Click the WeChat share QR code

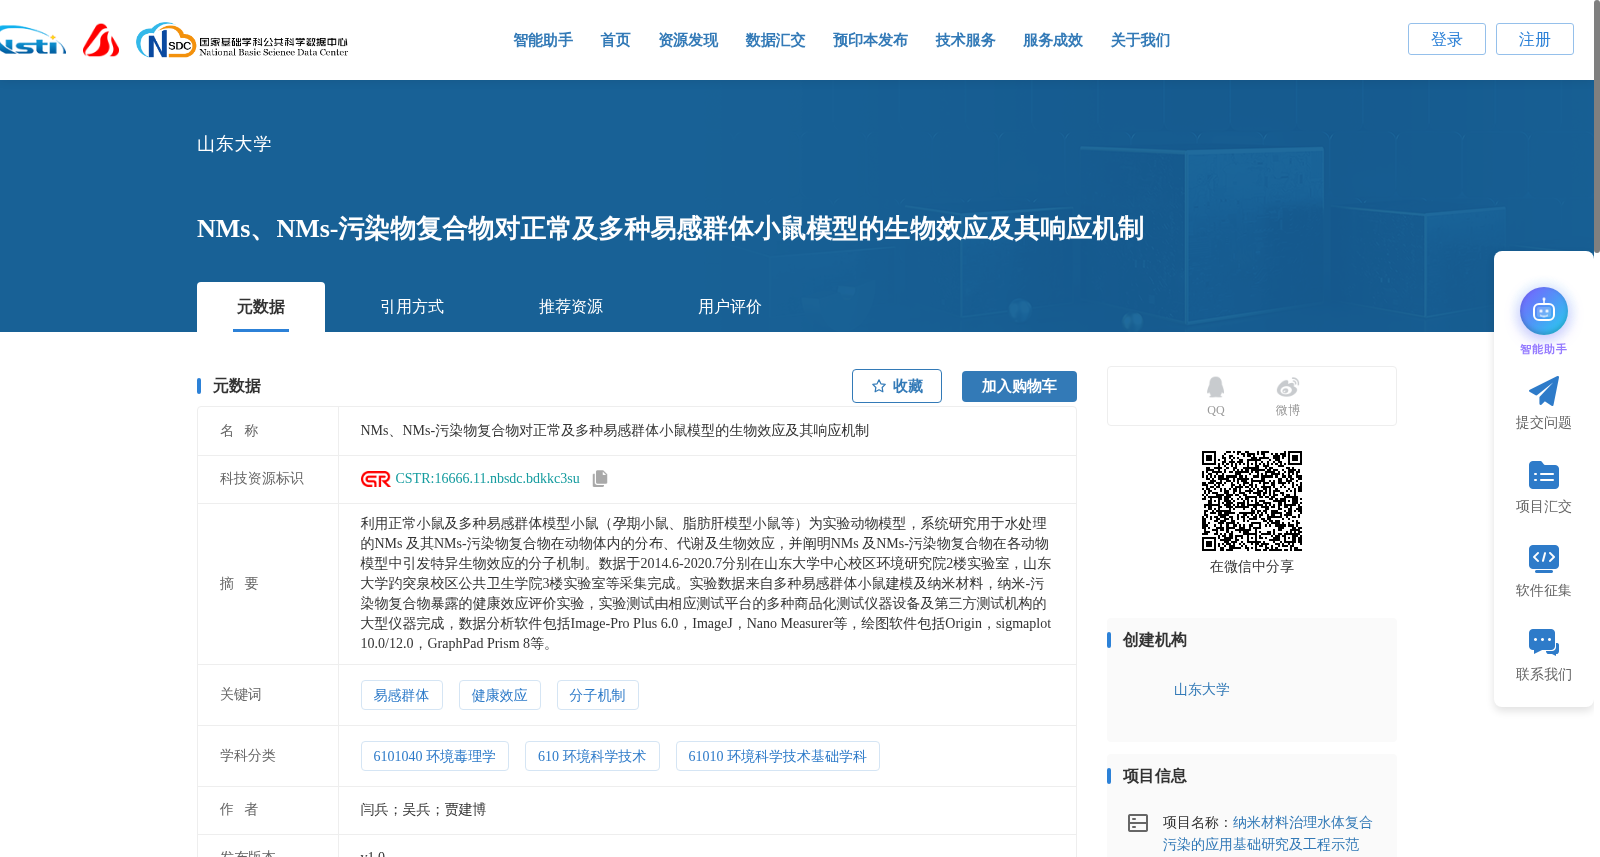coord(1252,501)
